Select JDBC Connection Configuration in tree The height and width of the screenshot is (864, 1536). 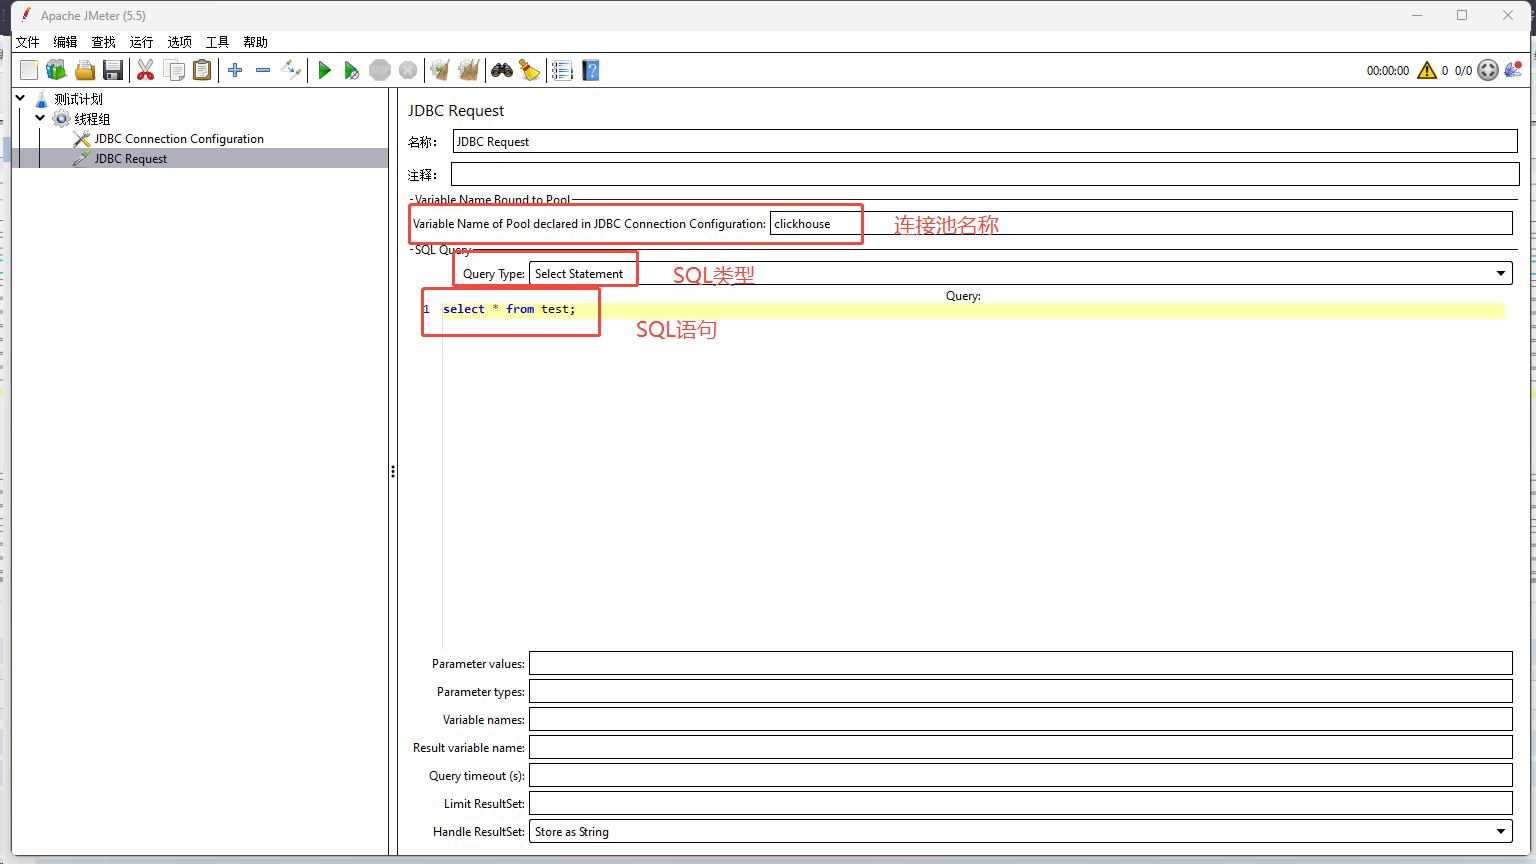tap(179, 139)
